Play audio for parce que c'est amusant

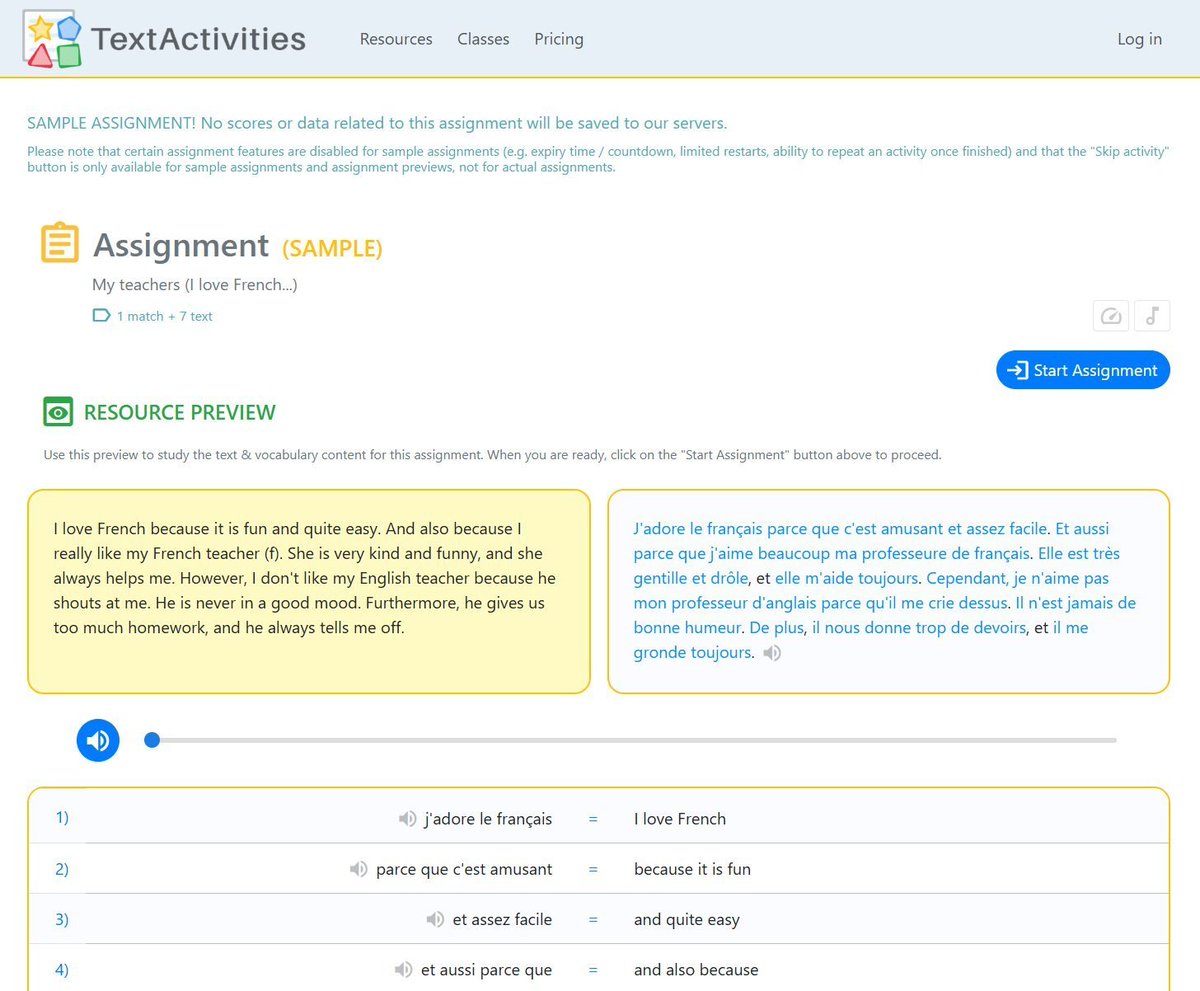coord(359,869)
